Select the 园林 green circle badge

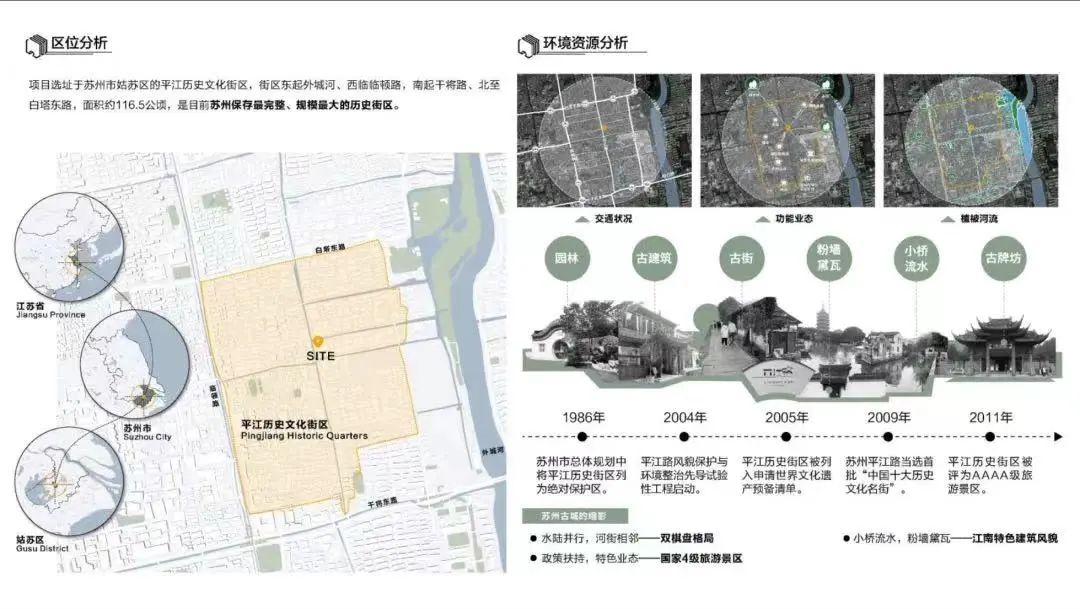click(x=568, y=258)
